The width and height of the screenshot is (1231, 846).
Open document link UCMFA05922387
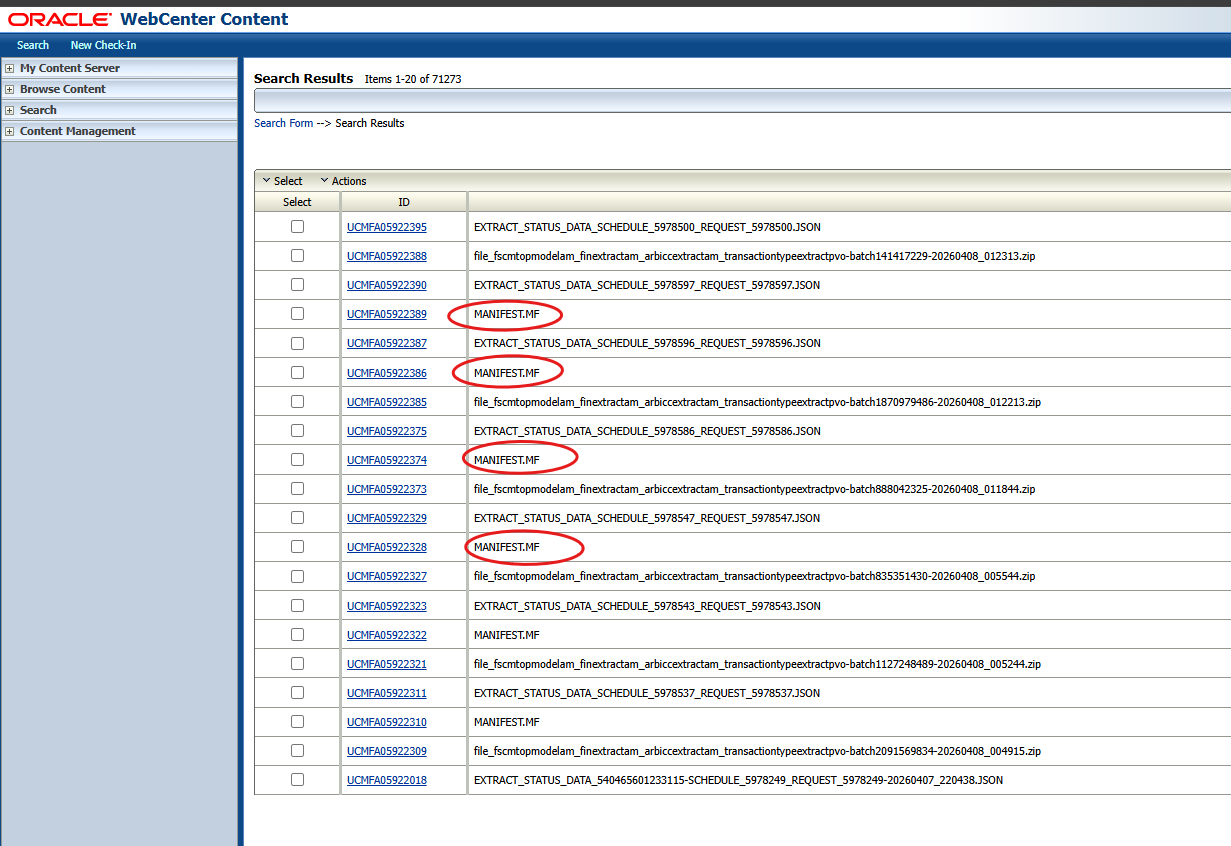coord(387,343)
